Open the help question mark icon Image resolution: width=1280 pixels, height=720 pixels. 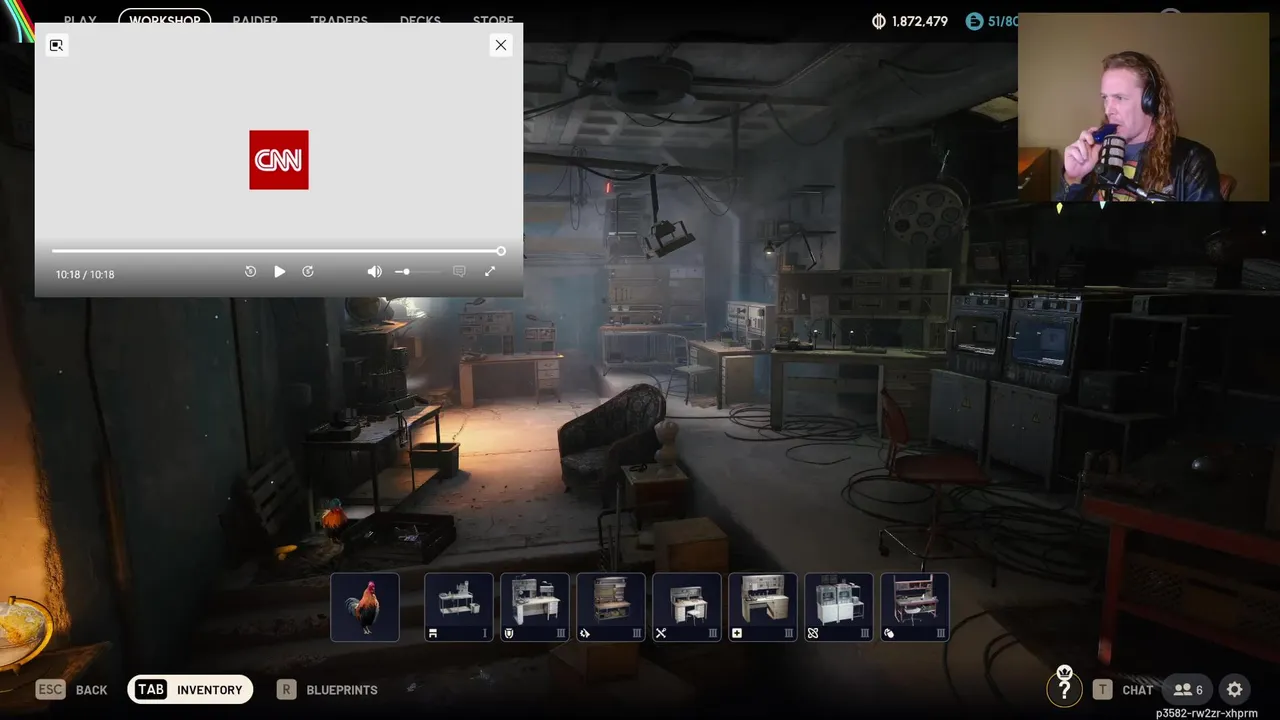tap(1064, 688)
